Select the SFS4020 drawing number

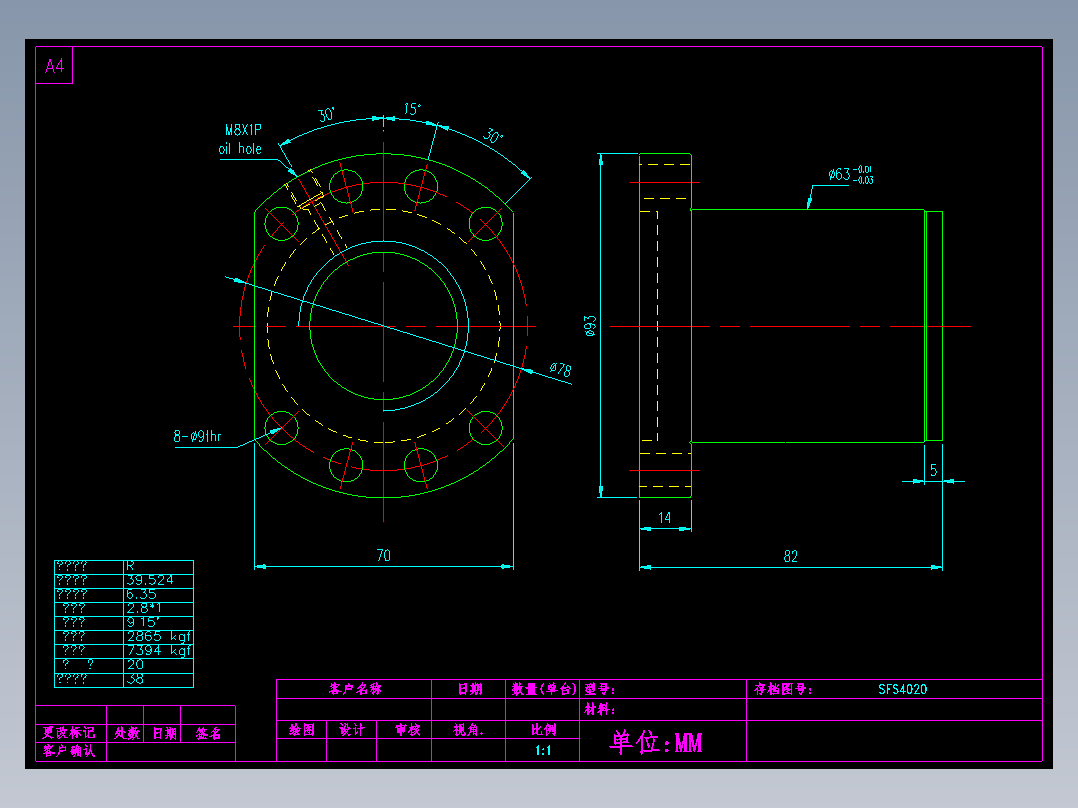point(902,689)
